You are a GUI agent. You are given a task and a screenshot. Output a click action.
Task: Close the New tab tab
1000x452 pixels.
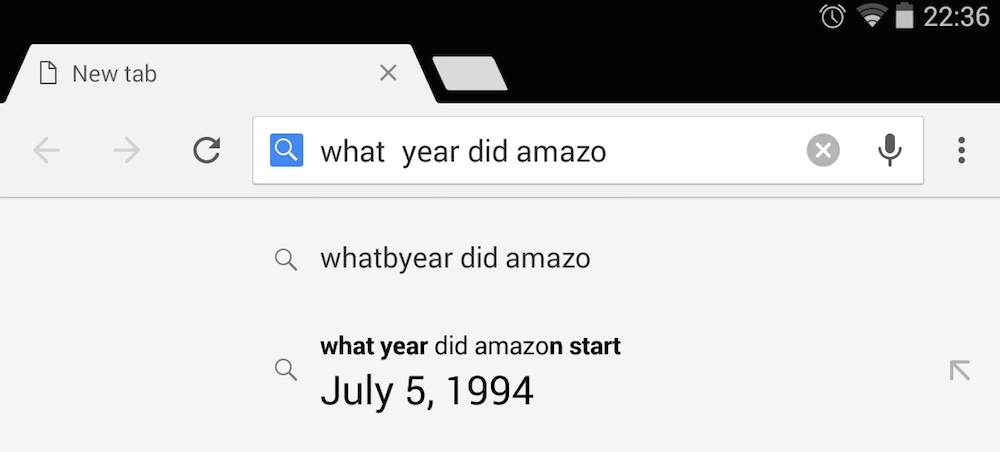click(389, 73)
